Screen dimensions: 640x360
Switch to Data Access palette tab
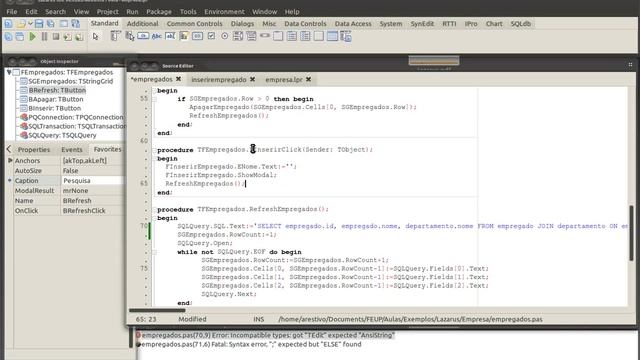[353, 24]
